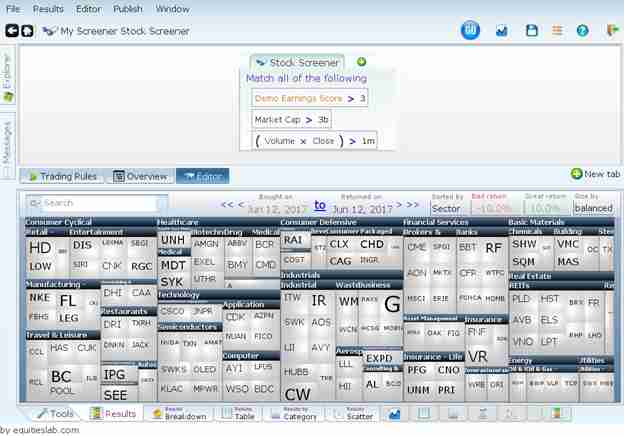Open the File menu
The height and width of the screenshot is (436, 624).
click(13, 9)
